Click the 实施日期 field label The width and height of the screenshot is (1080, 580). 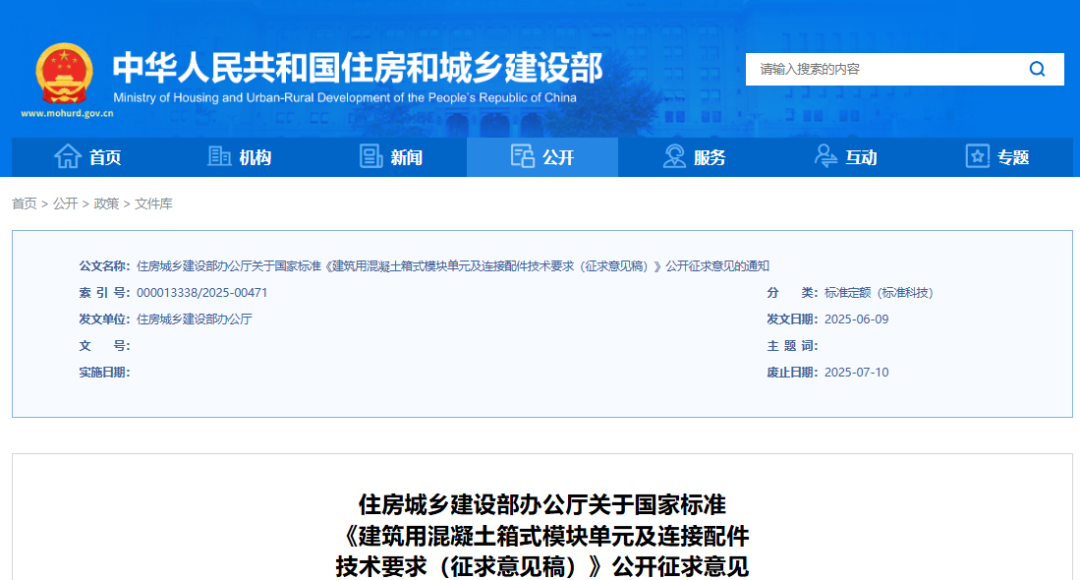tap(104, 372)
